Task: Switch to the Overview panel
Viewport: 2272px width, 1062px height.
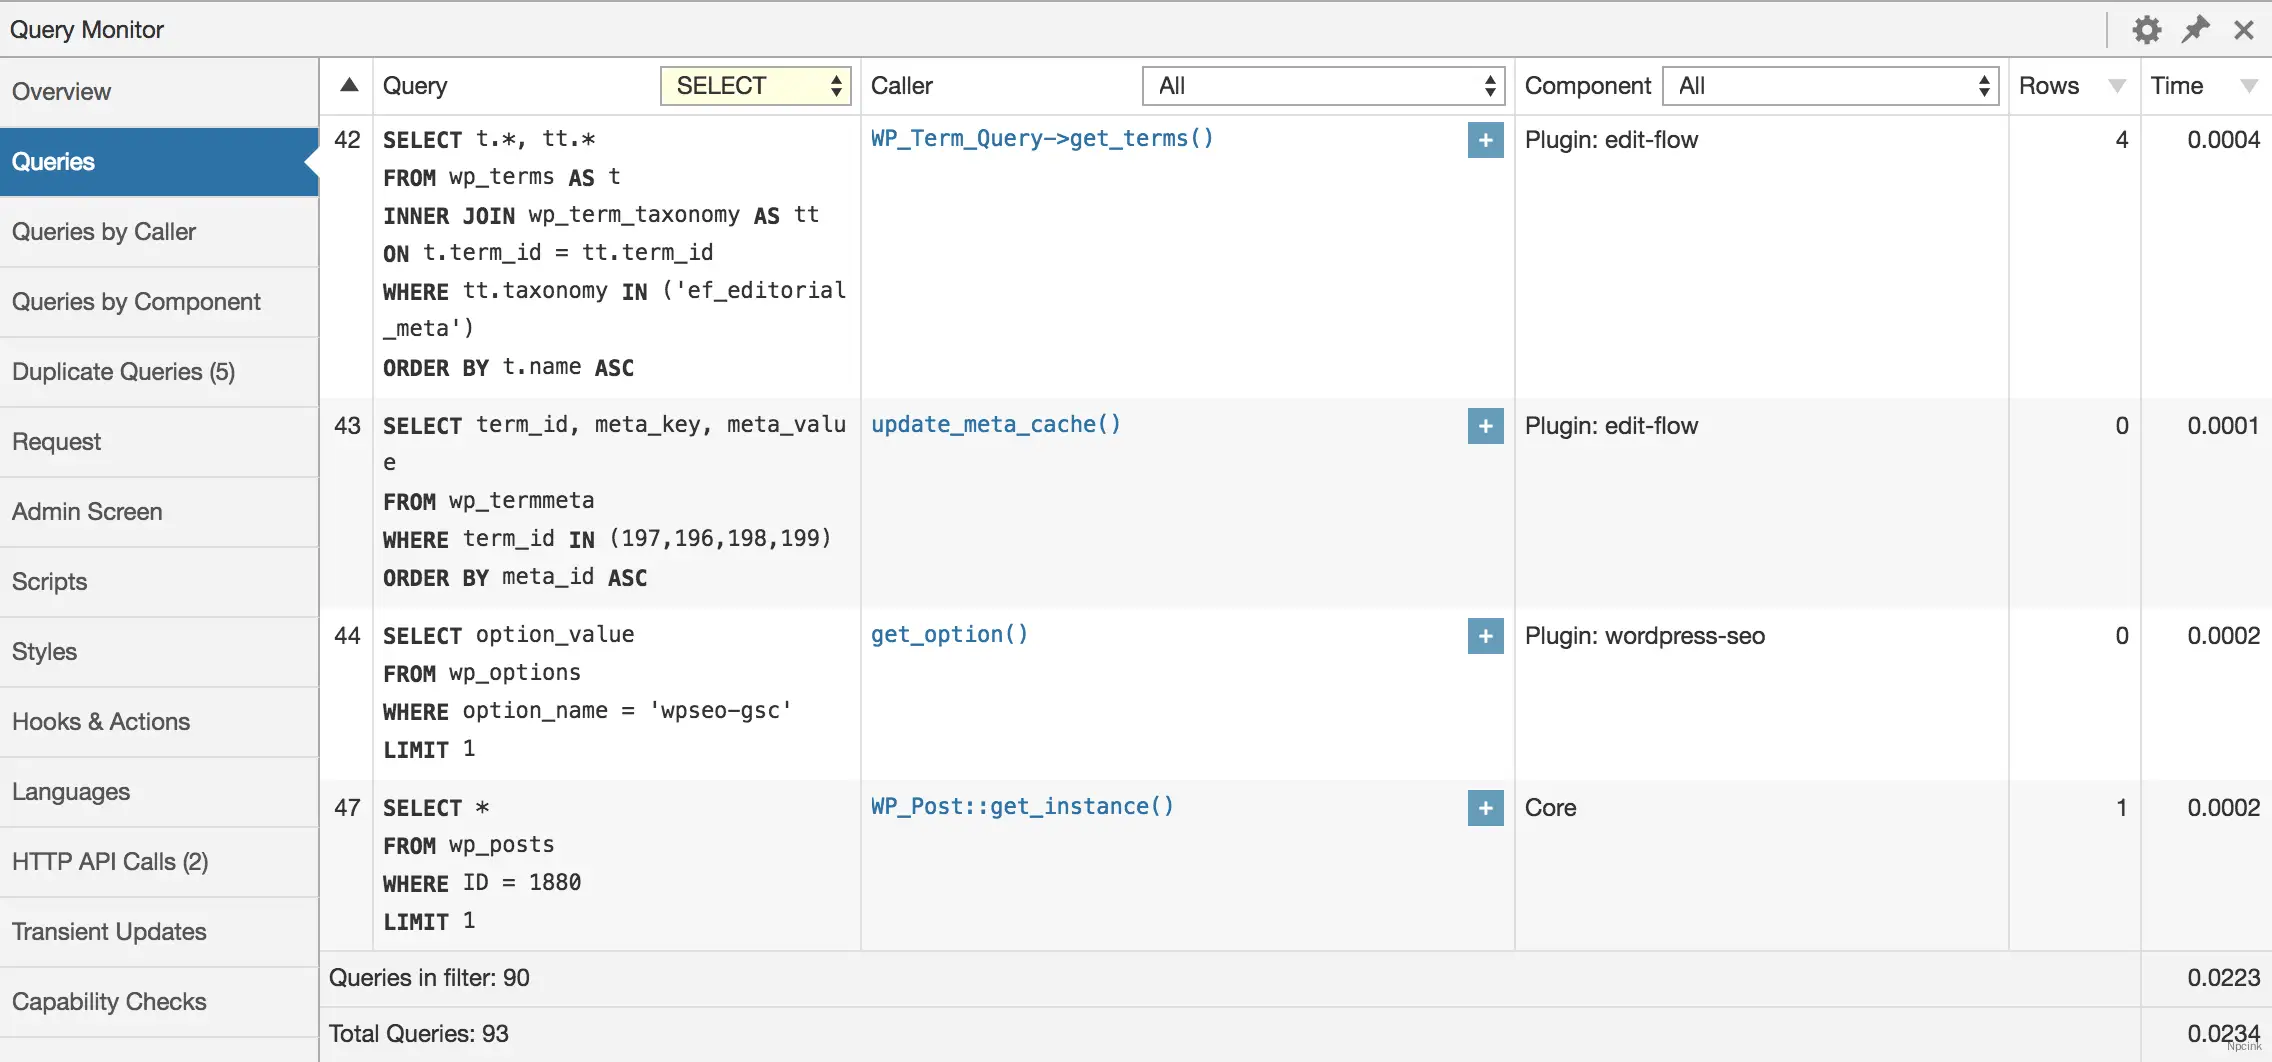Action: (62, 91)
